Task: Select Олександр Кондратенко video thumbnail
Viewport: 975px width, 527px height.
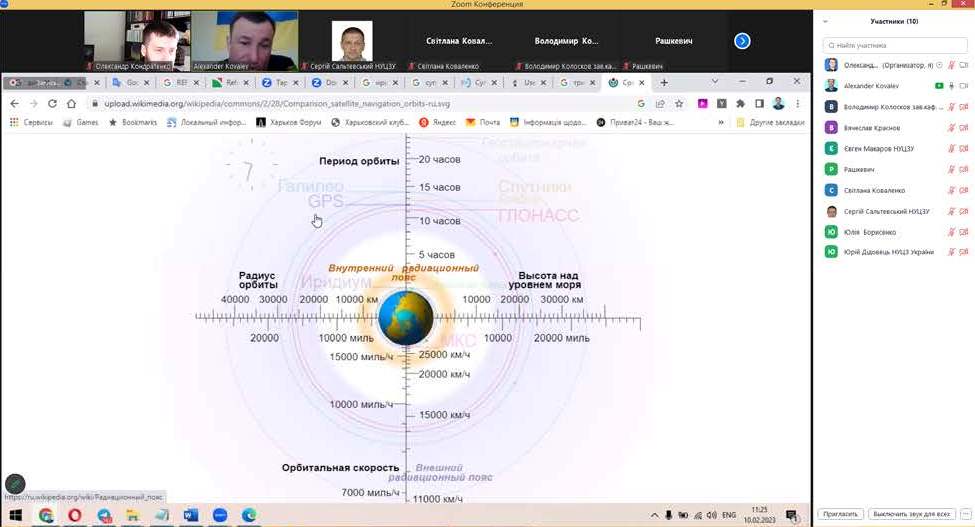Action: [x=137, y=41]
